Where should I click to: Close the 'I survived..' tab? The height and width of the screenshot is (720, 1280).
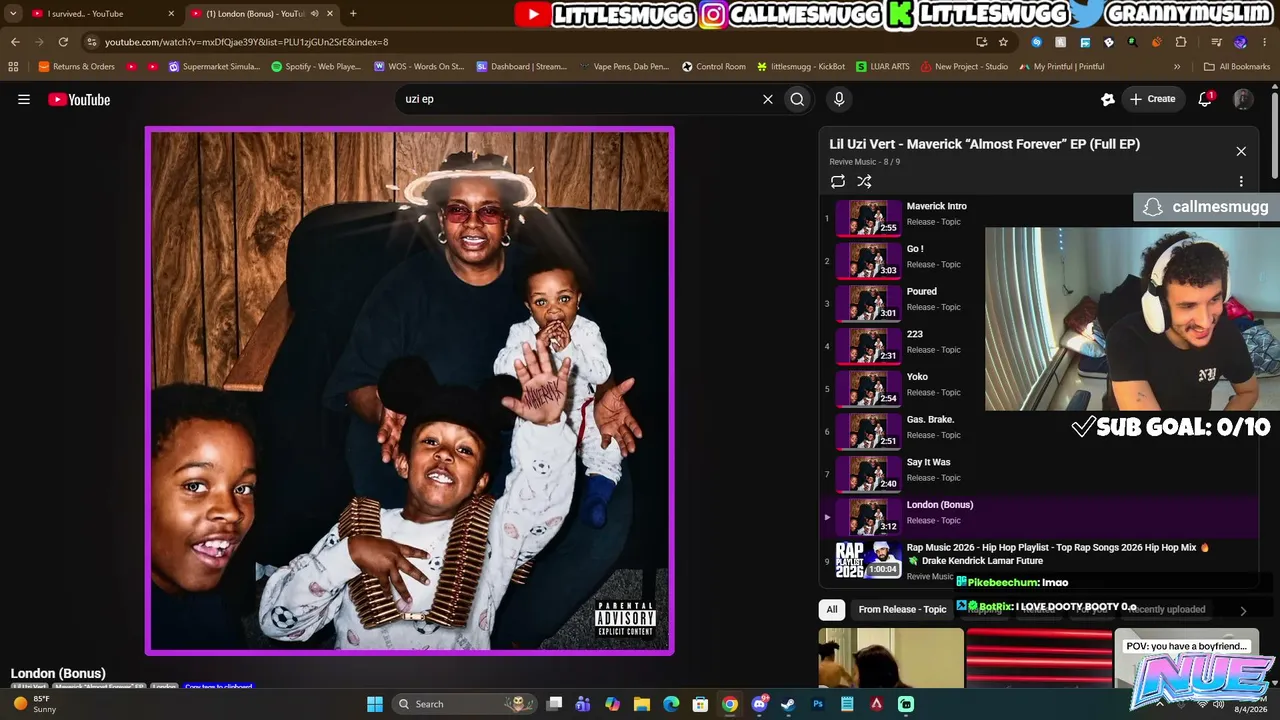click(x=171, y=14)
